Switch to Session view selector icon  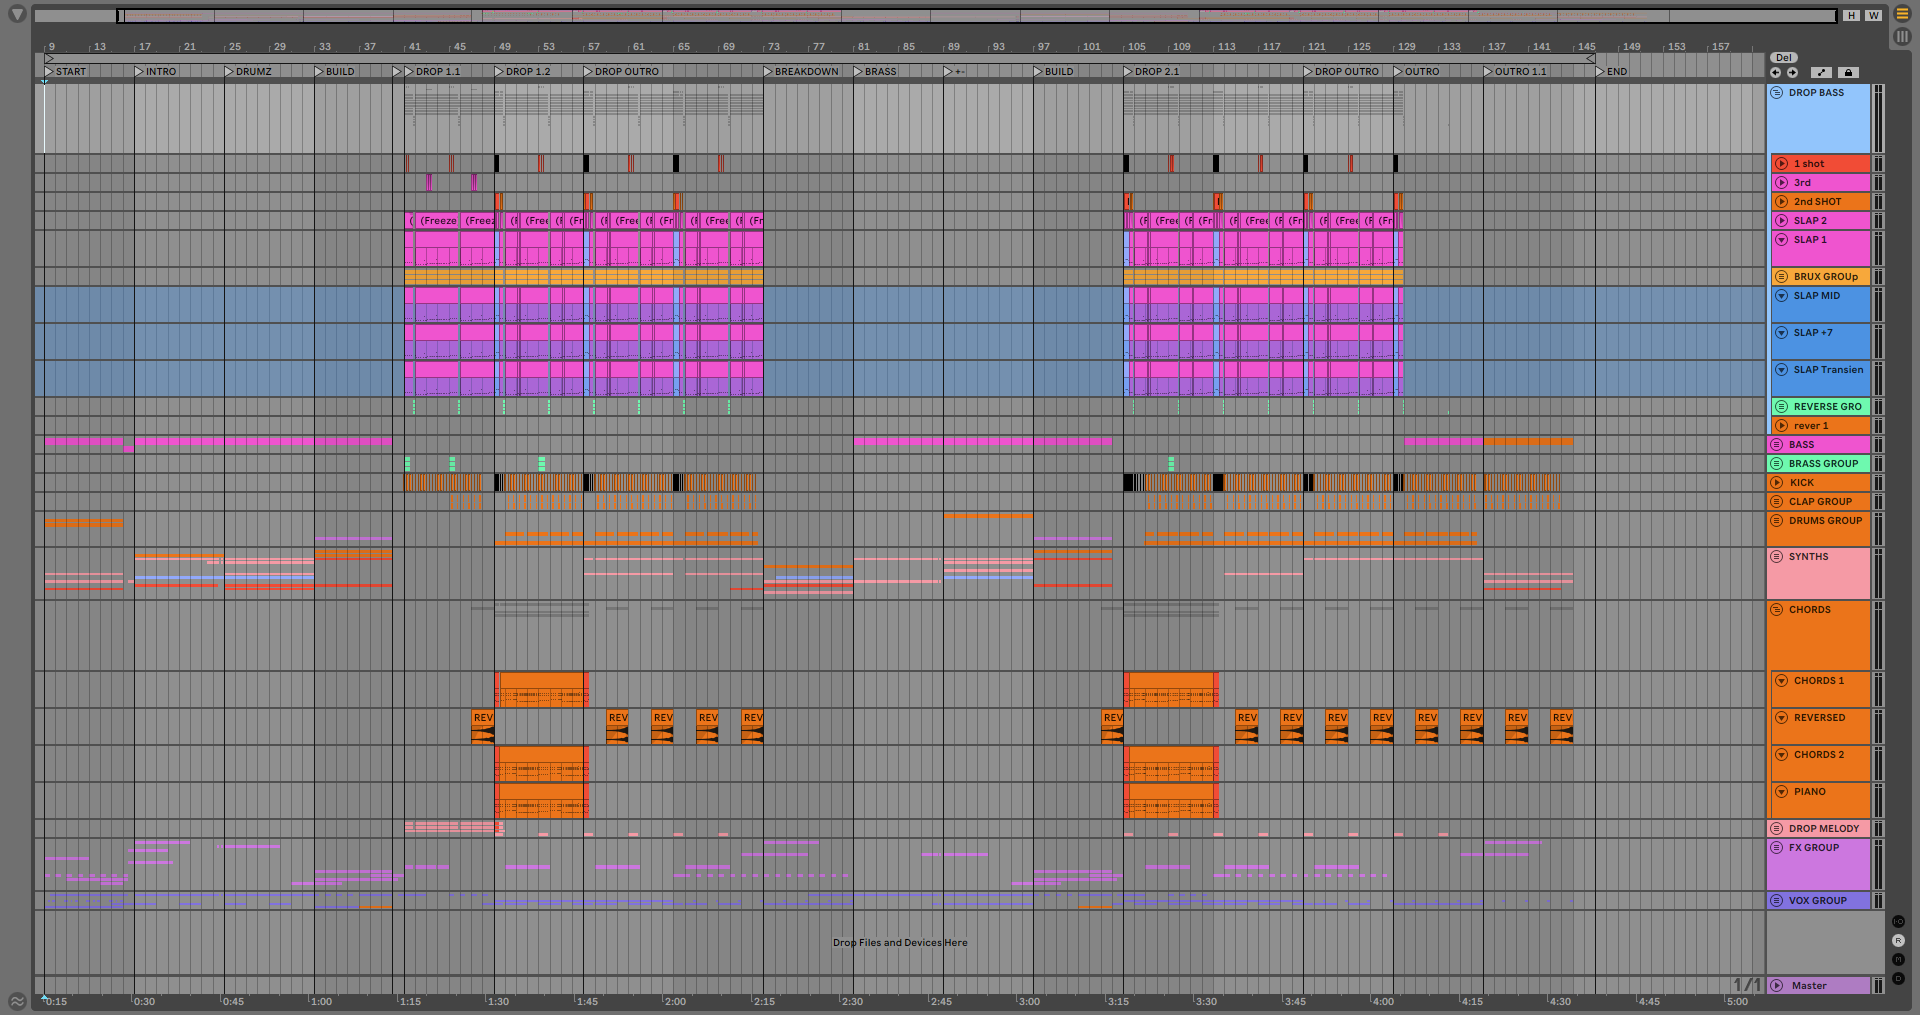(1902, 36)
